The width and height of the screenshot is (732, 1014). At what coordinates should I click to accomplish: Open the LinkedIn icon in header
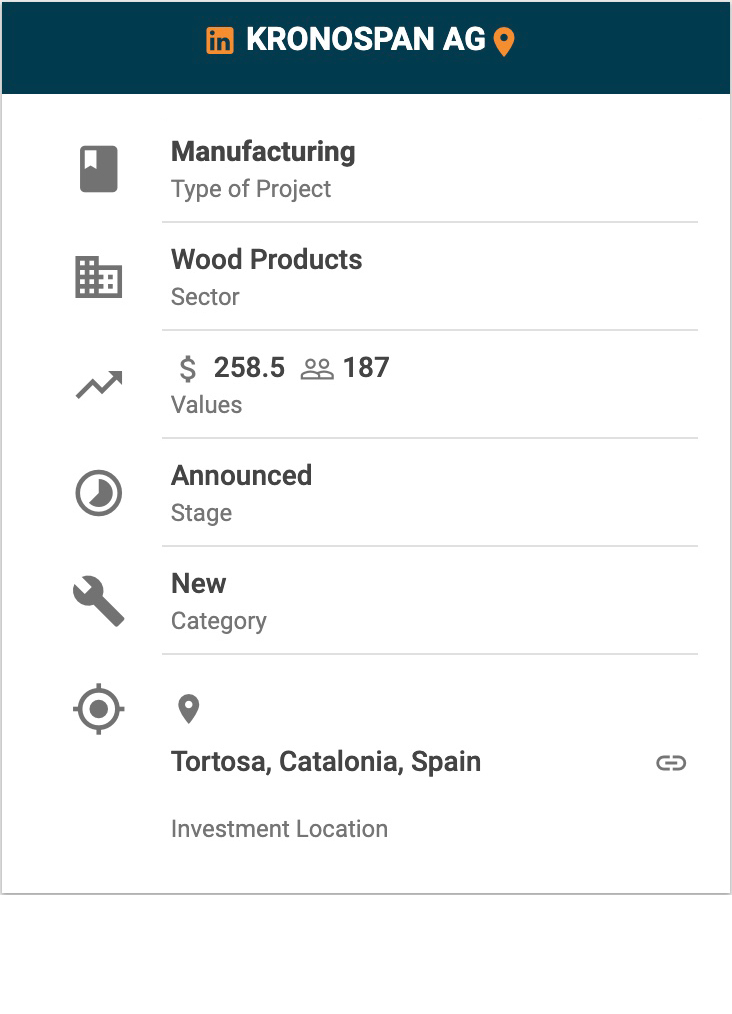[x=220, y=41]
